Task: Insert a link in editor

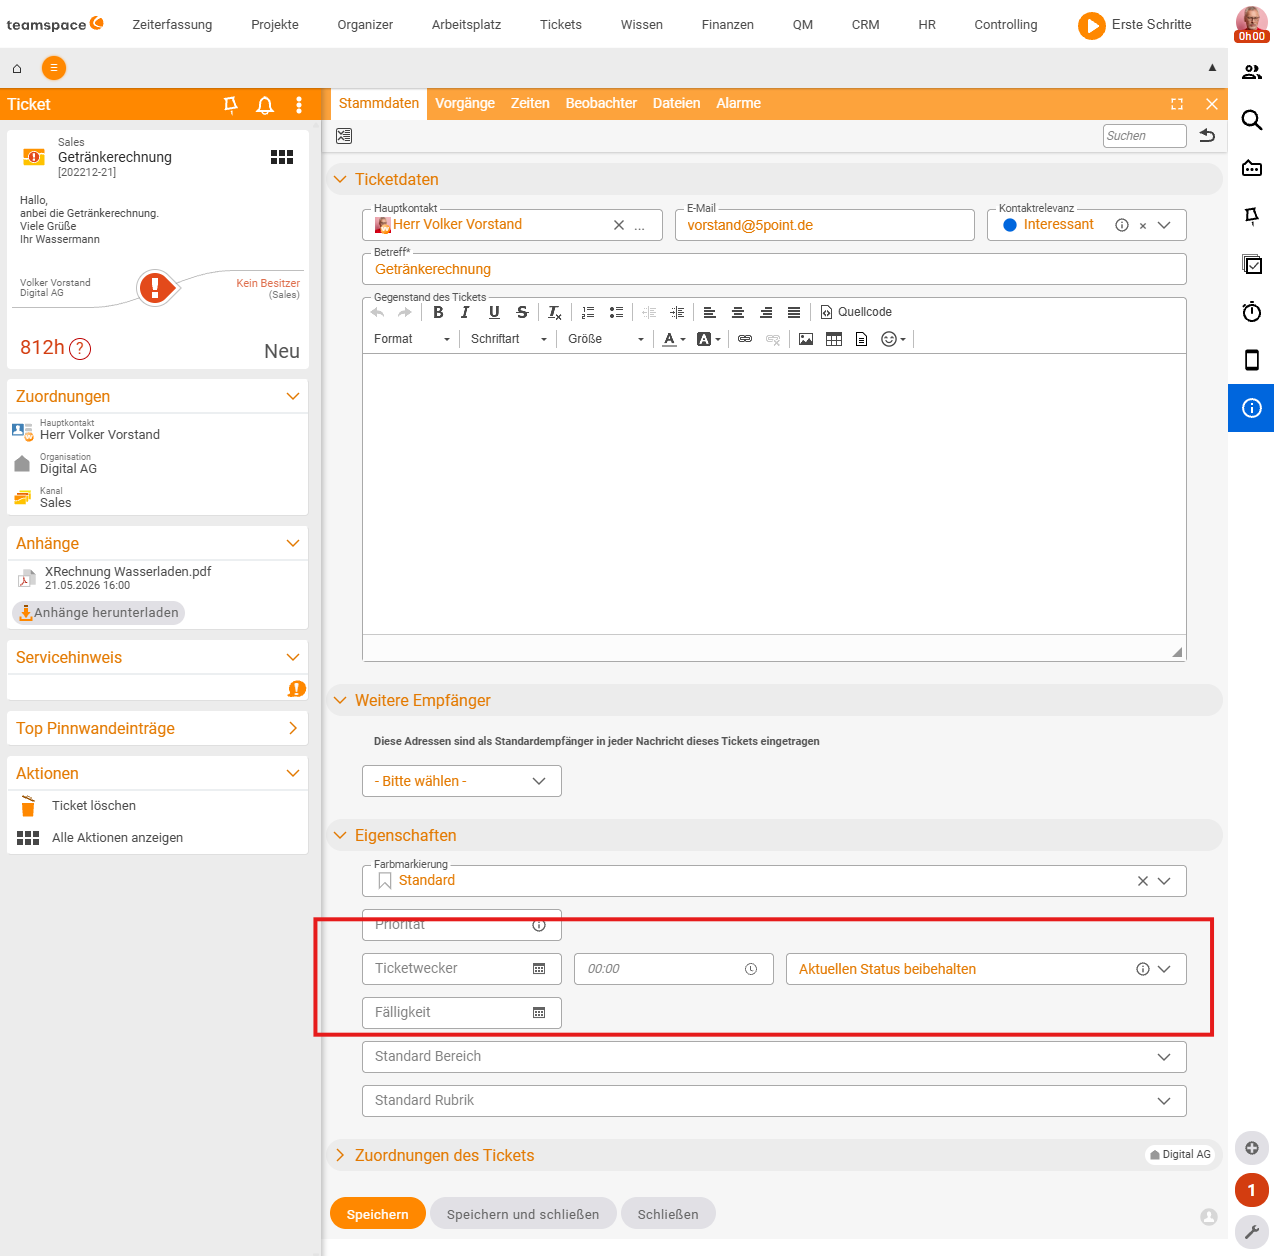Action: [x=745, y=339]
